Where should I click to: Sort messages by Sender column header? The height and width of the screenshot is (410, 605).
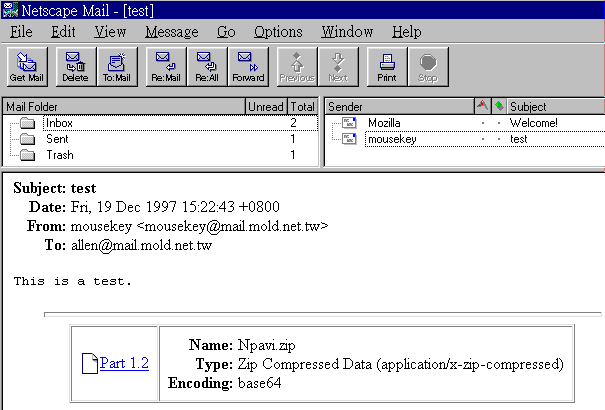[398, 106]
